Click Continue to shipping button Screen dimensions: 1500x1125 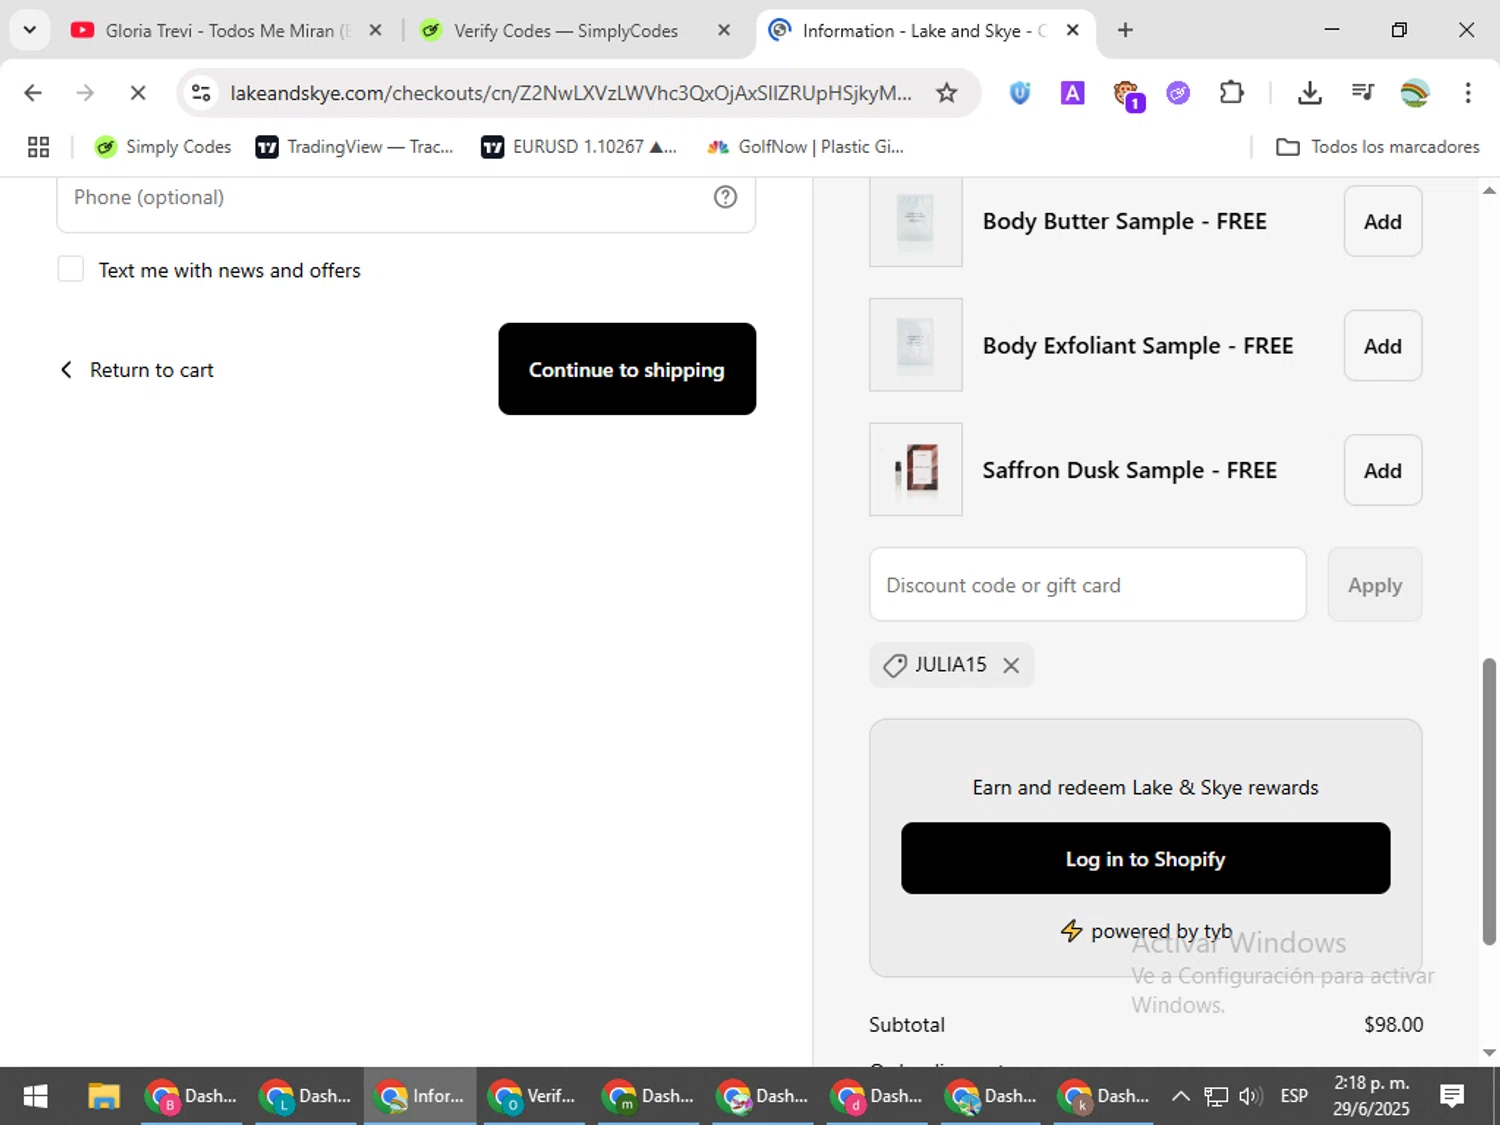click(x=627, y=369)
